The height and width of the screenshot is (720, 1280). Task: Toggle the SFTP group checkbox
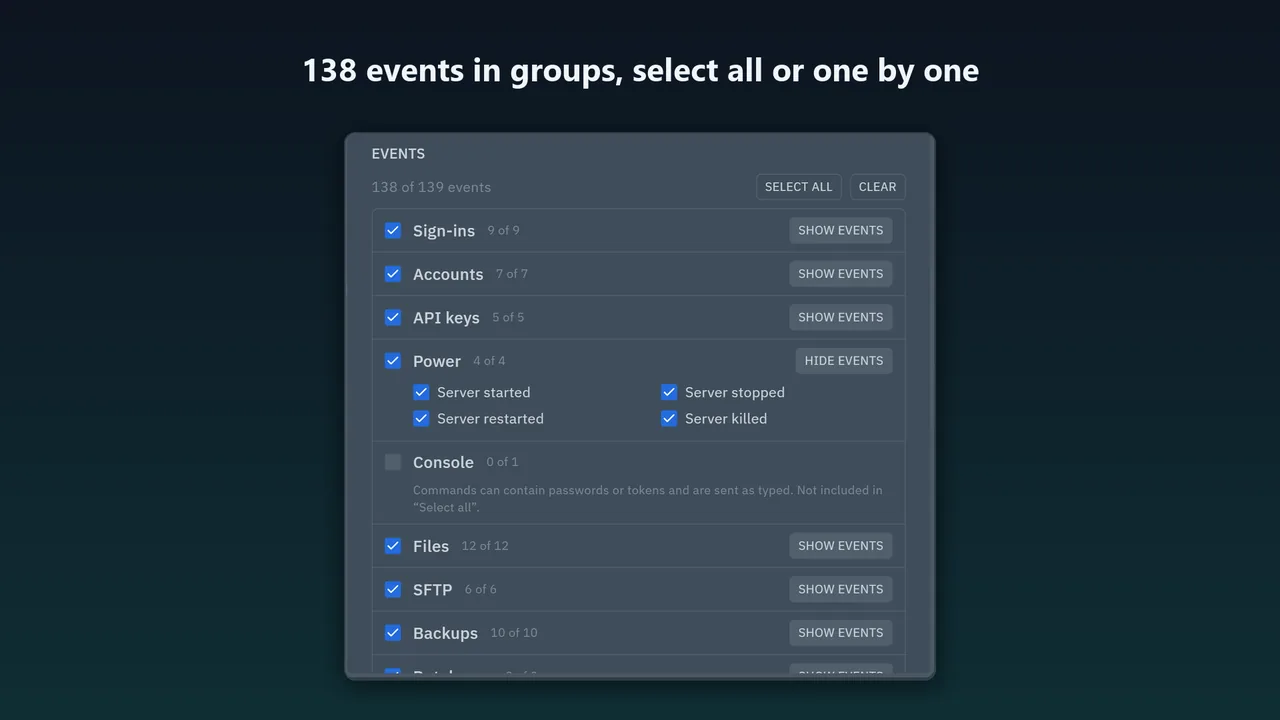pos(393,589)
